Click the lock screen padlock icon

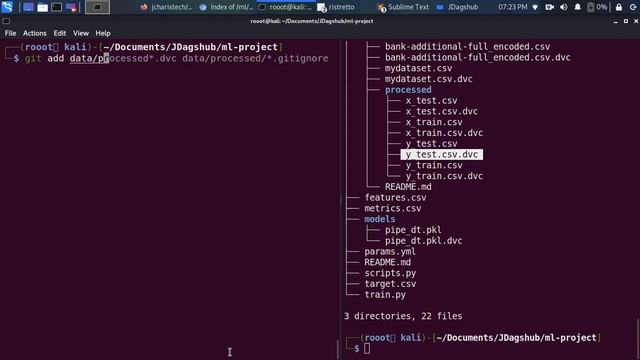tap(619, 7)
